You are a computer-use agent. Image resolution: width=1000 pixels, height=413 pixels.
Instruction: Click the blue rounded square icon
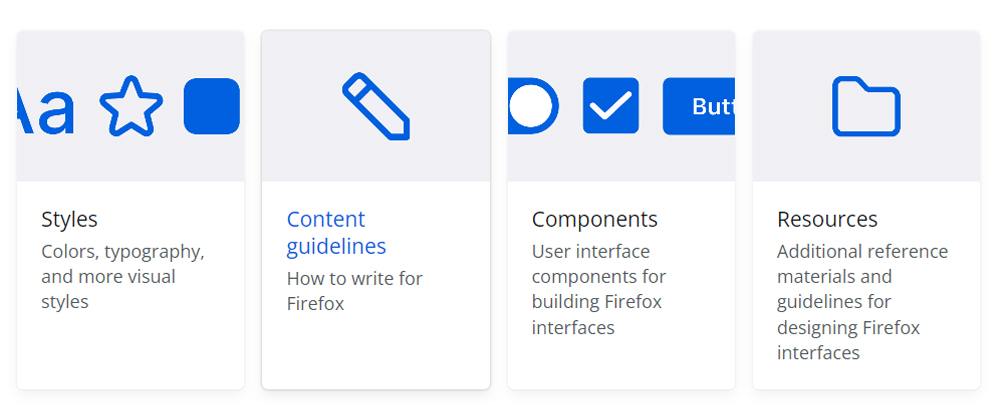212,106
